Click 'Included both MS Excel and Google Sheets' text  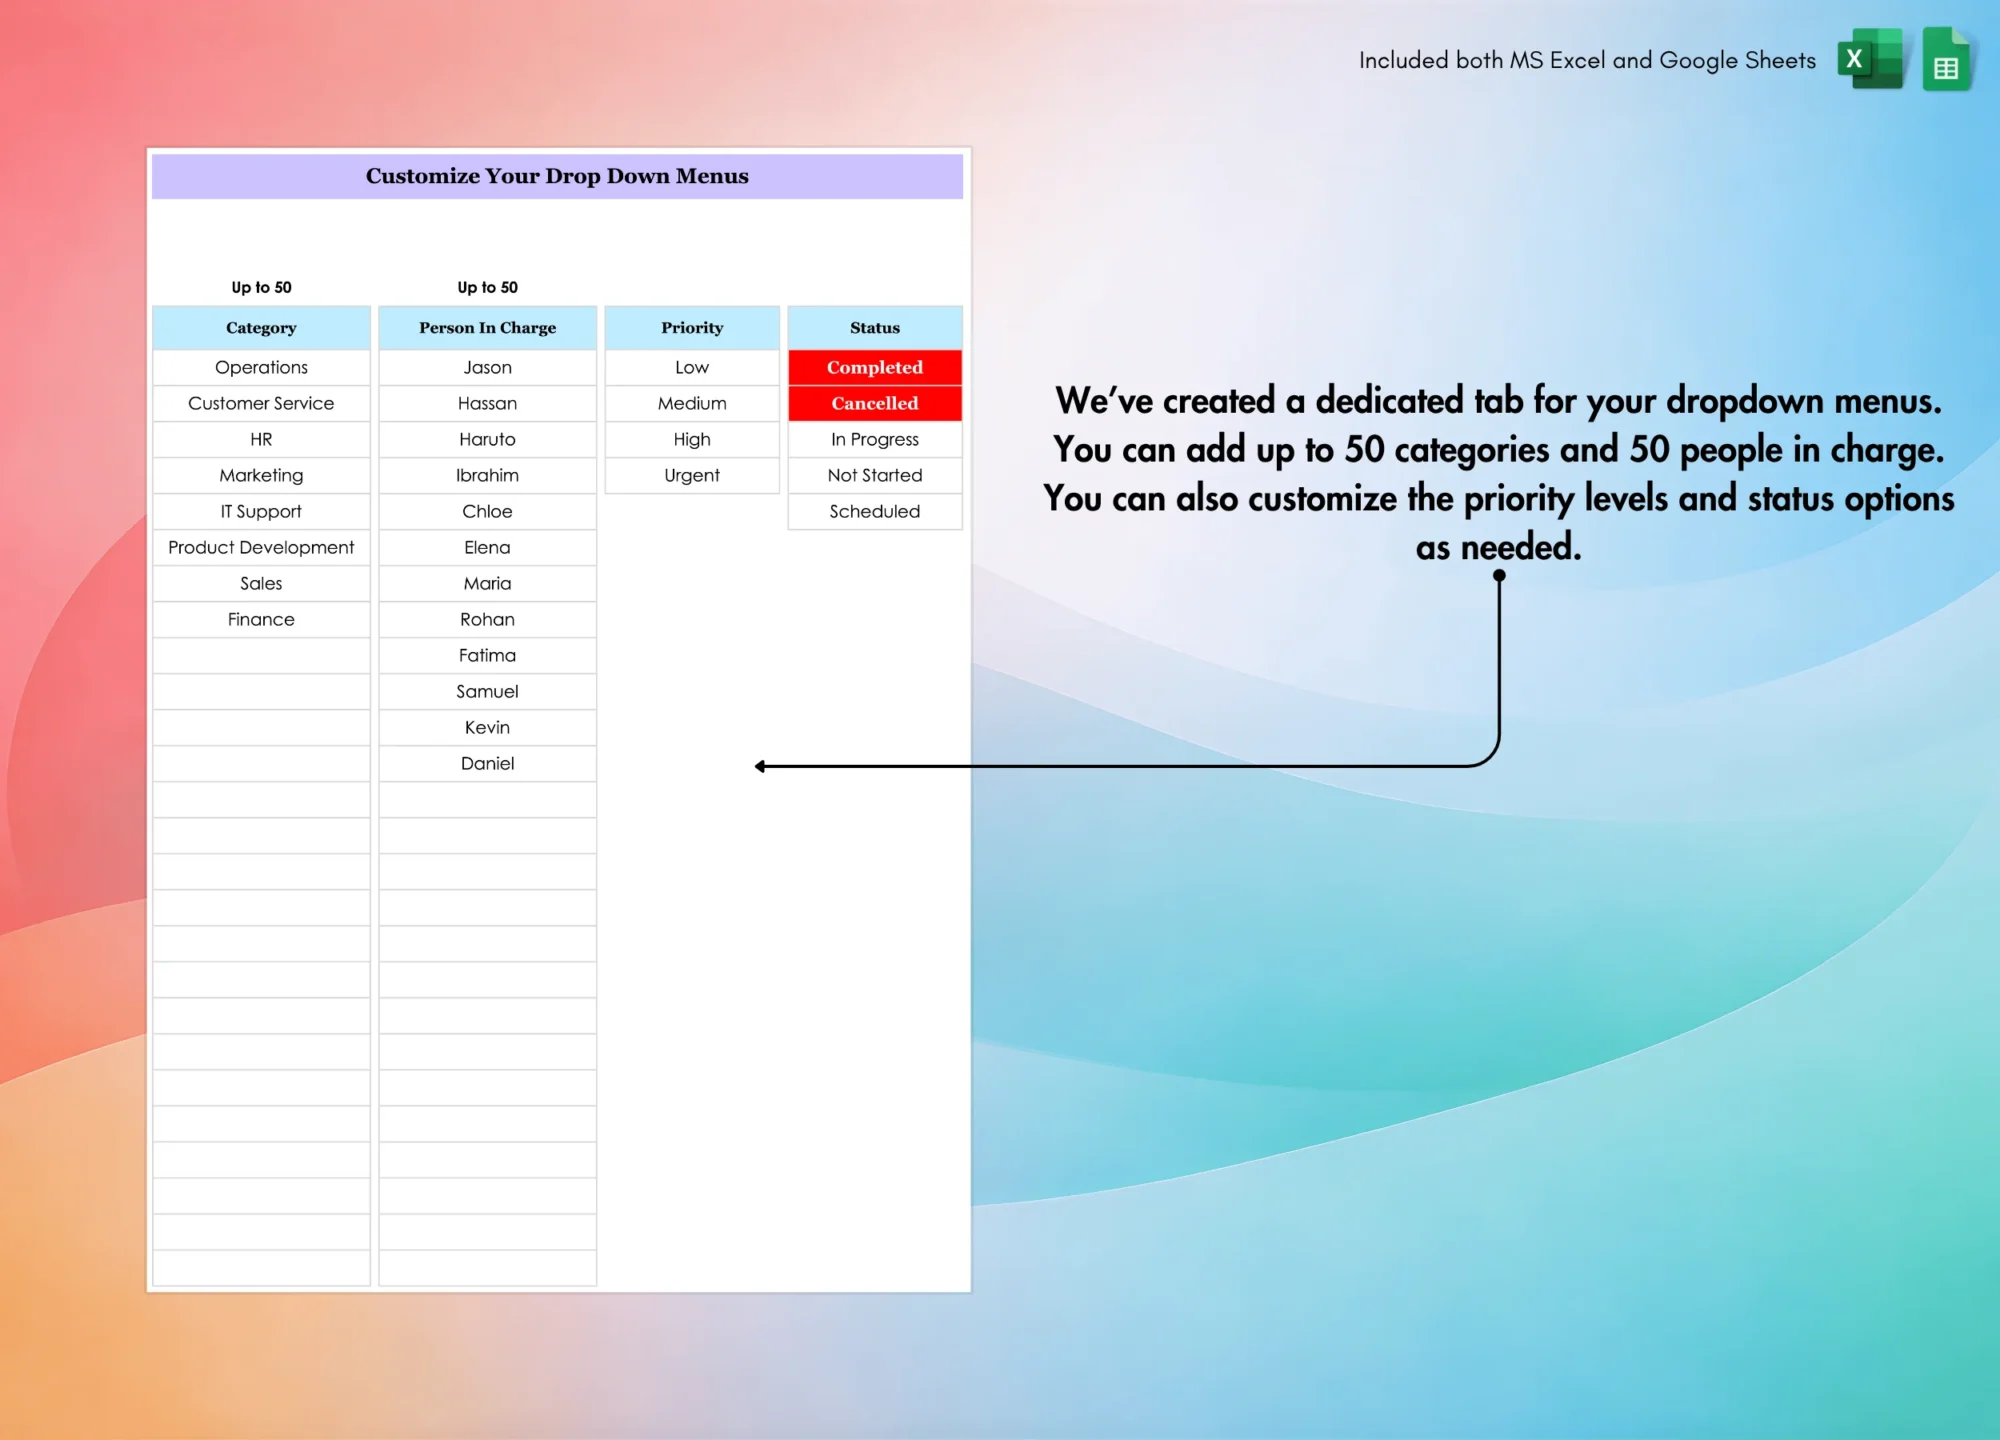point(1587,60)
